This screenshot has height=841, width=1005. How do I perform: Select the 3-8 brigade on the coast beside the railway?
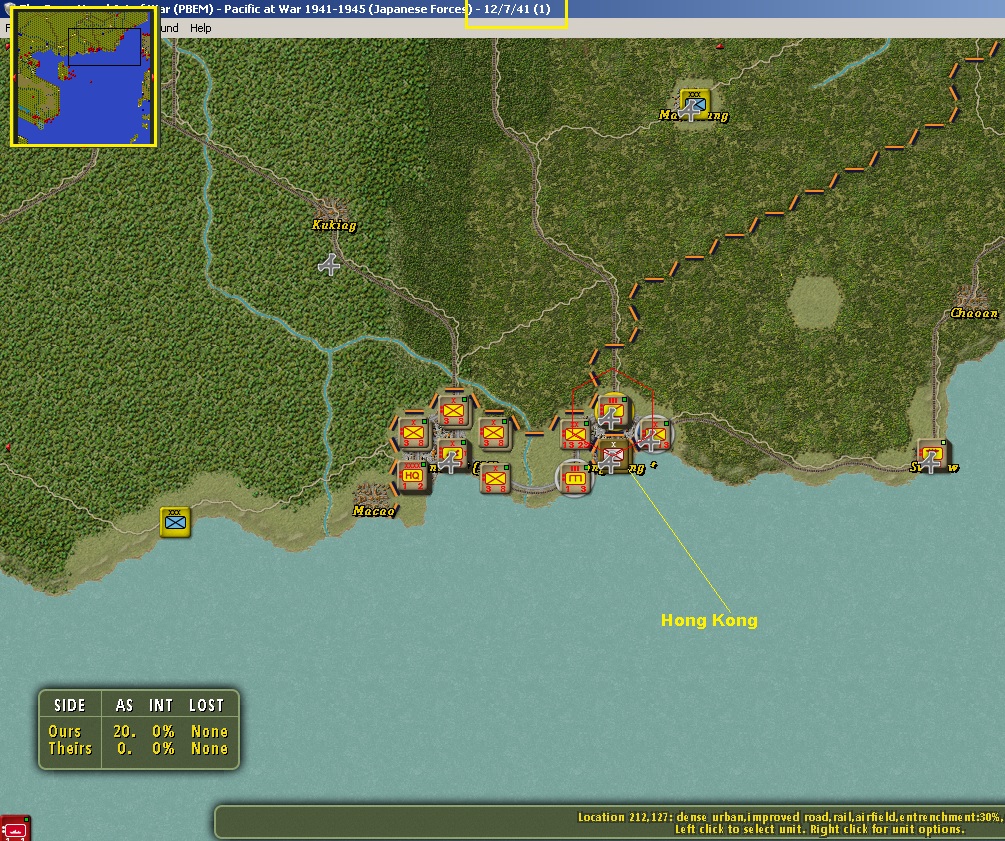(x=495, y=478)
